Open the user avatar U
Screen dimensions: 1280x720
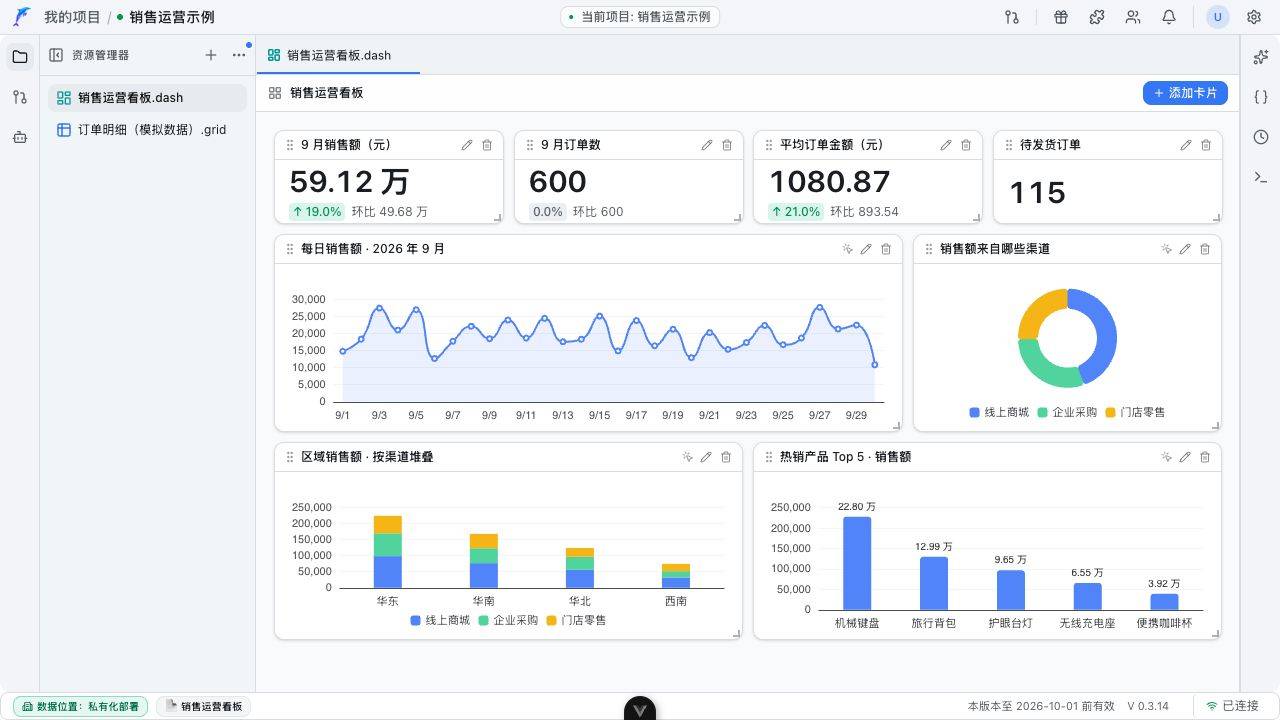coord(1217,17)
